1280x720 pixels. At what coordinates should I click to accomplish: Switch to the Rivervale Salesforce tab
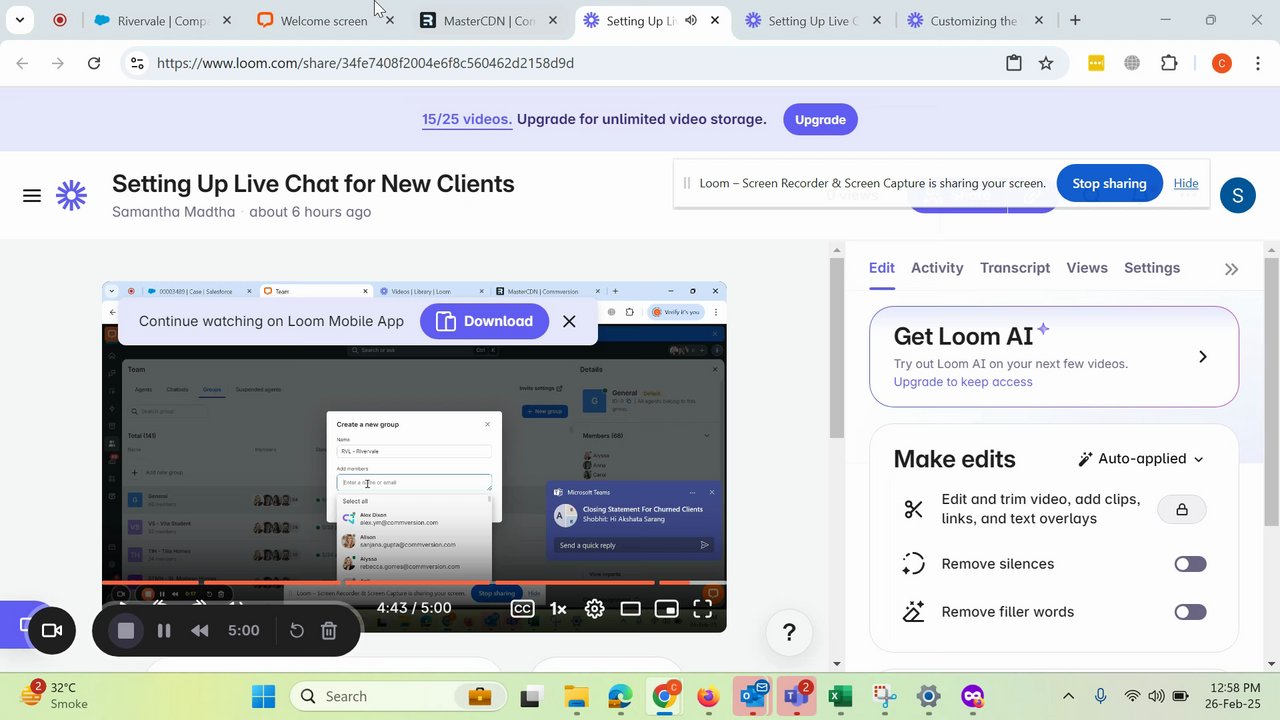point(164,20)
